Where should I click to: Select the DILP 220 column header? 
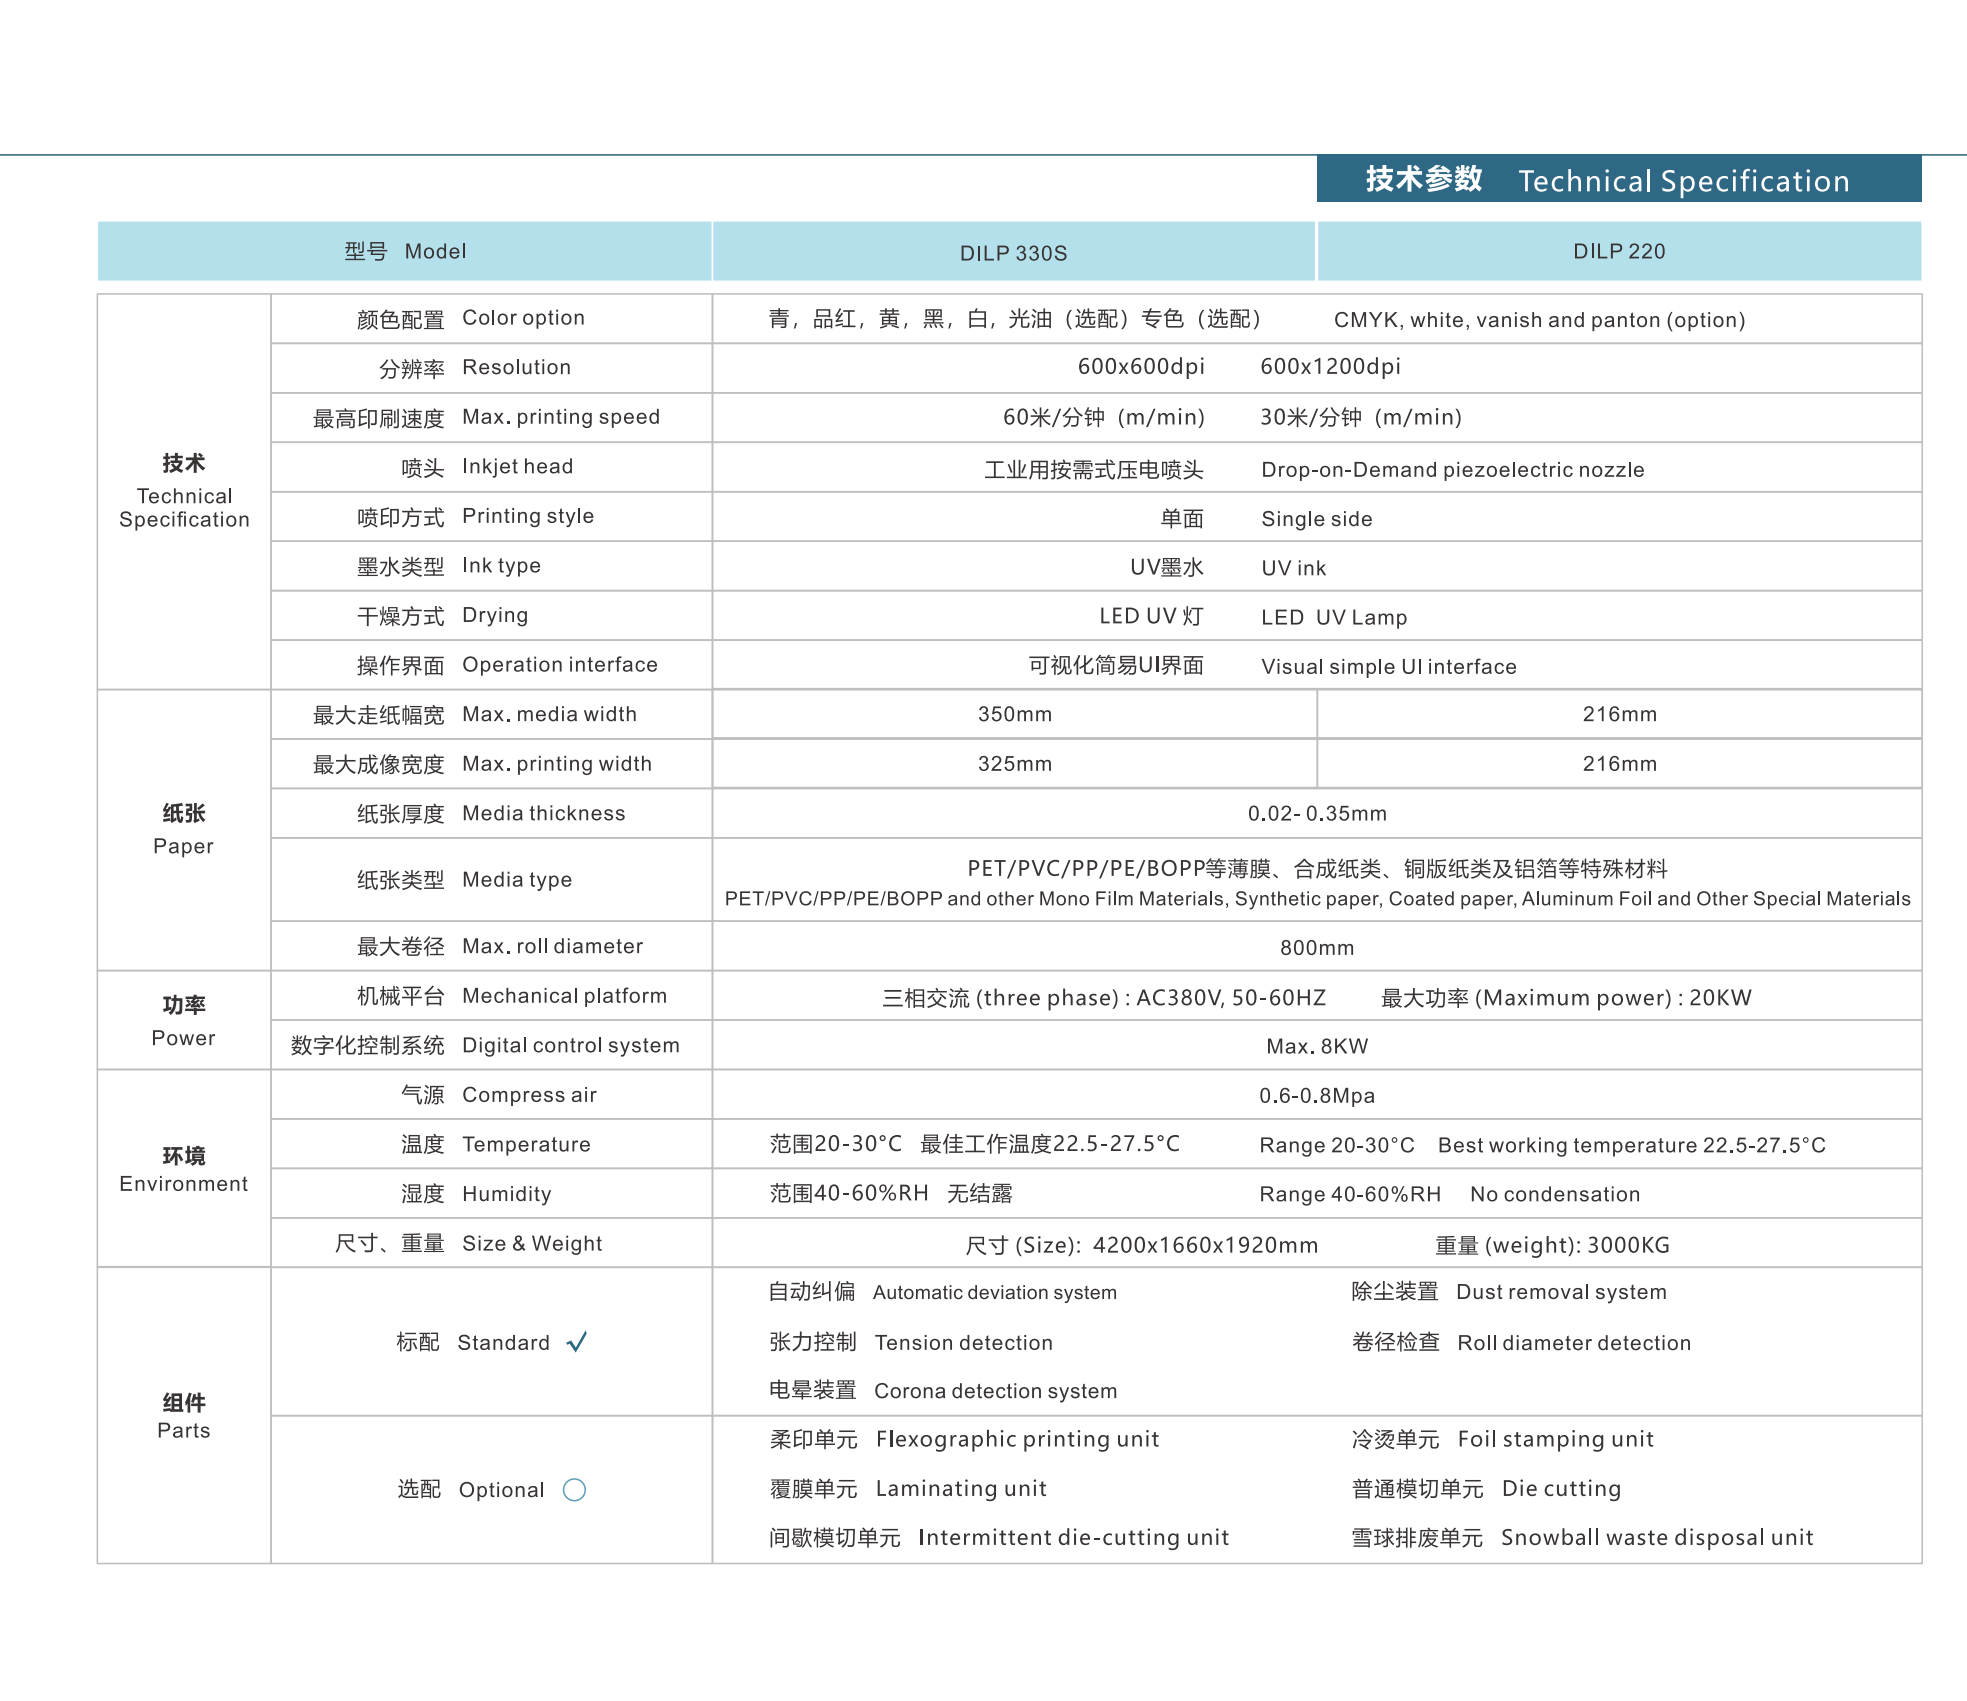[x=1618, y=252]
